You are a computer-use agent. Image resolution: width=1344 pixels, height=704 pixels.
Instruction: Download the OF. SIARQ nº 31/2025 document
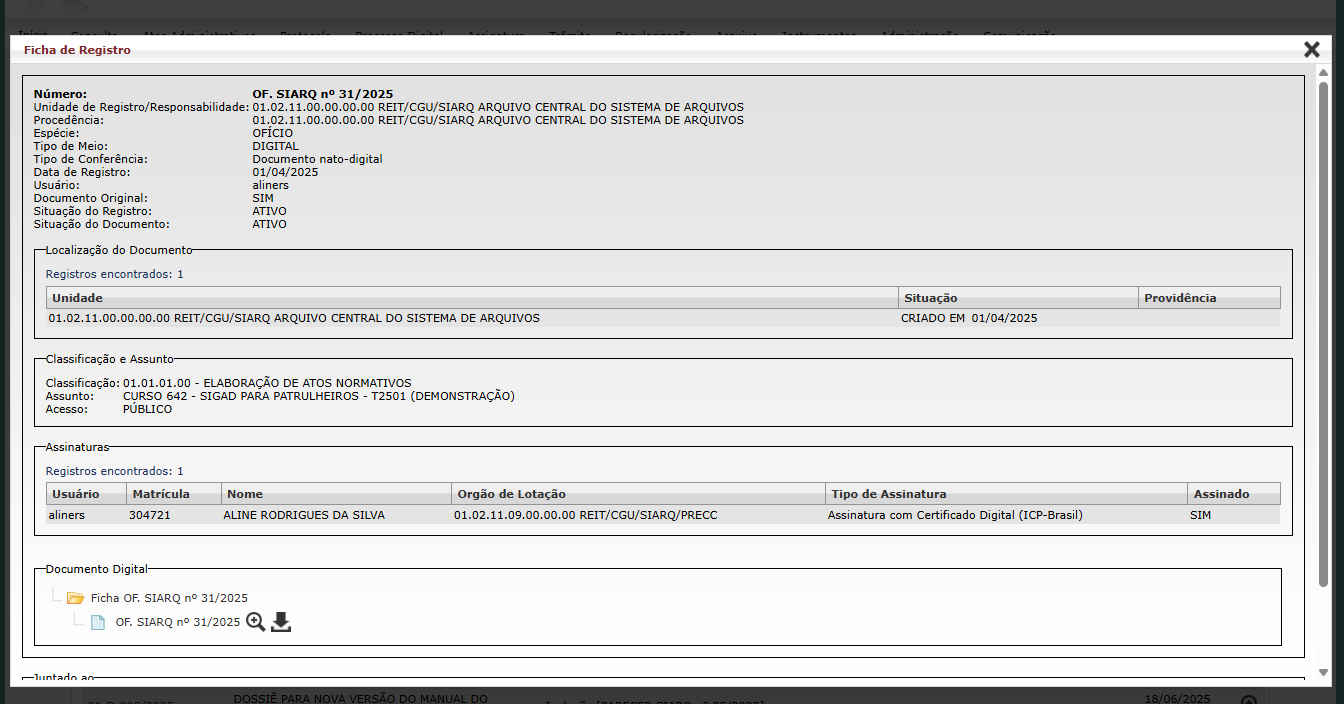click(x=281, y=622)
